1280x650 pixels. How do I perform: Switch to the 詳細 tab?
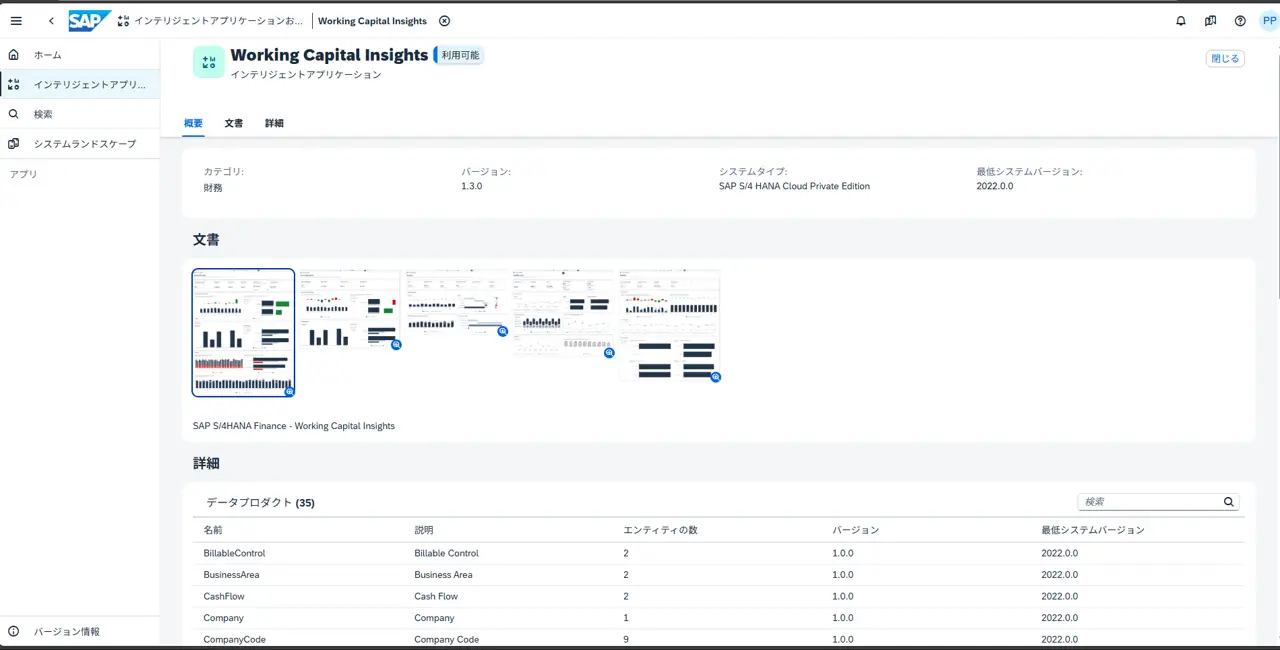[x=274, y=123]
